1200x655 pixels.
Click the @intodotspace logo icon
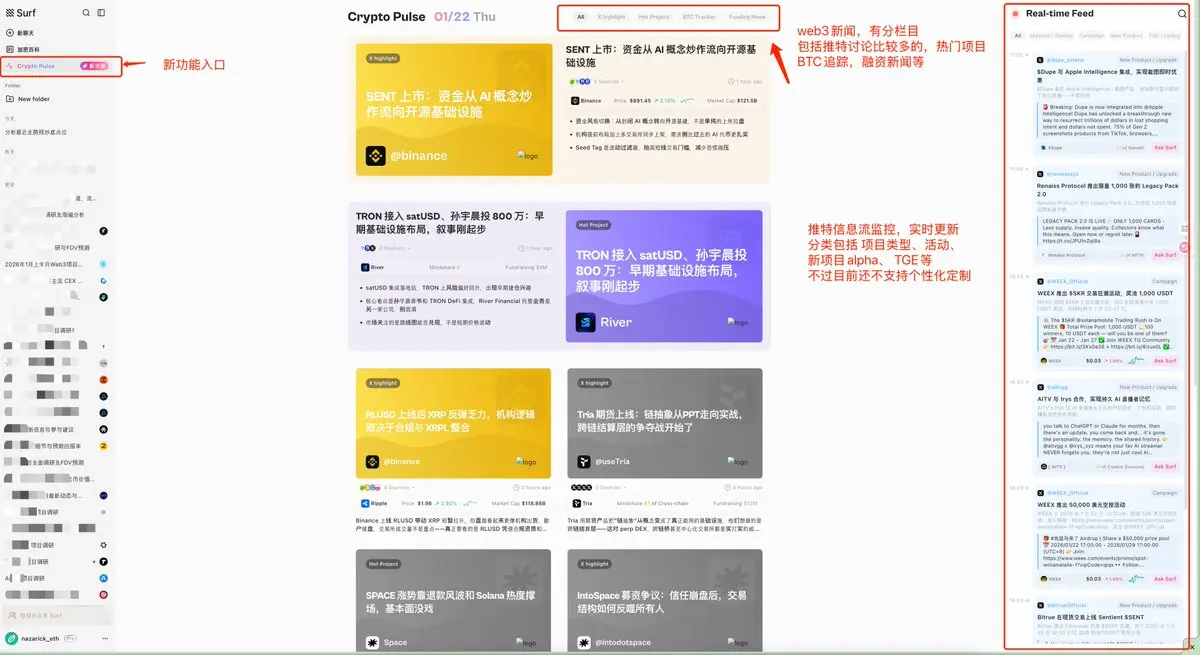(584, 642)
